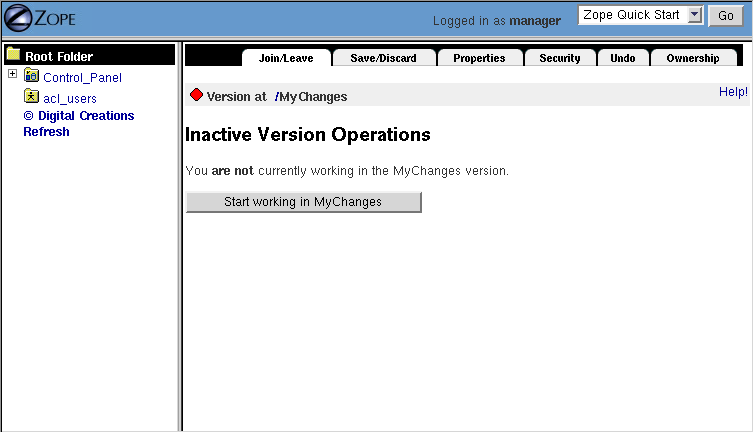The image size is (754, 432).
Task: Open the Security tab
Action: pyautogui.click(x=559, y=58)
